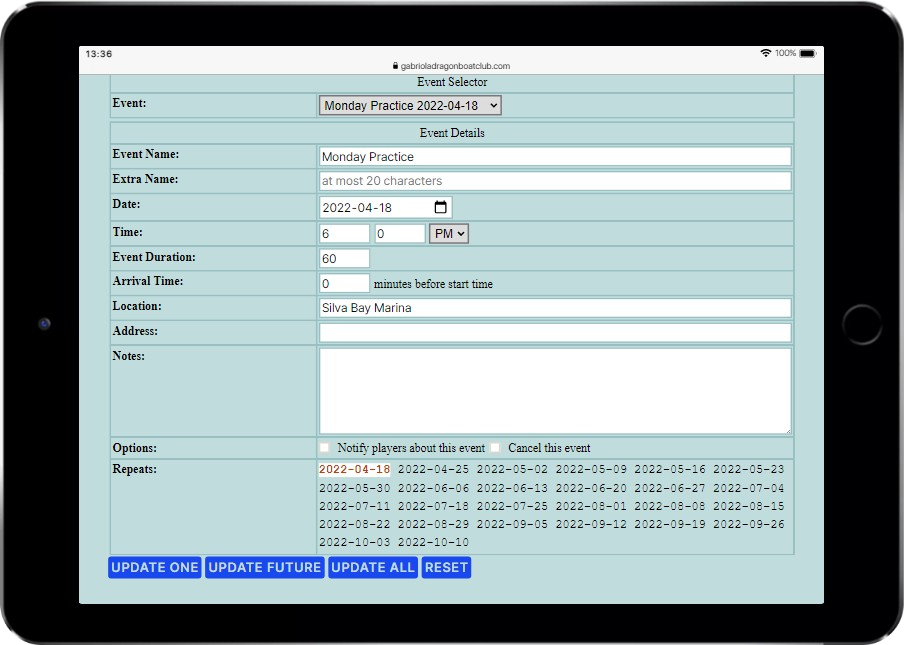Tap the battery status icon
904x645 pixels.
tap(808, 54)
